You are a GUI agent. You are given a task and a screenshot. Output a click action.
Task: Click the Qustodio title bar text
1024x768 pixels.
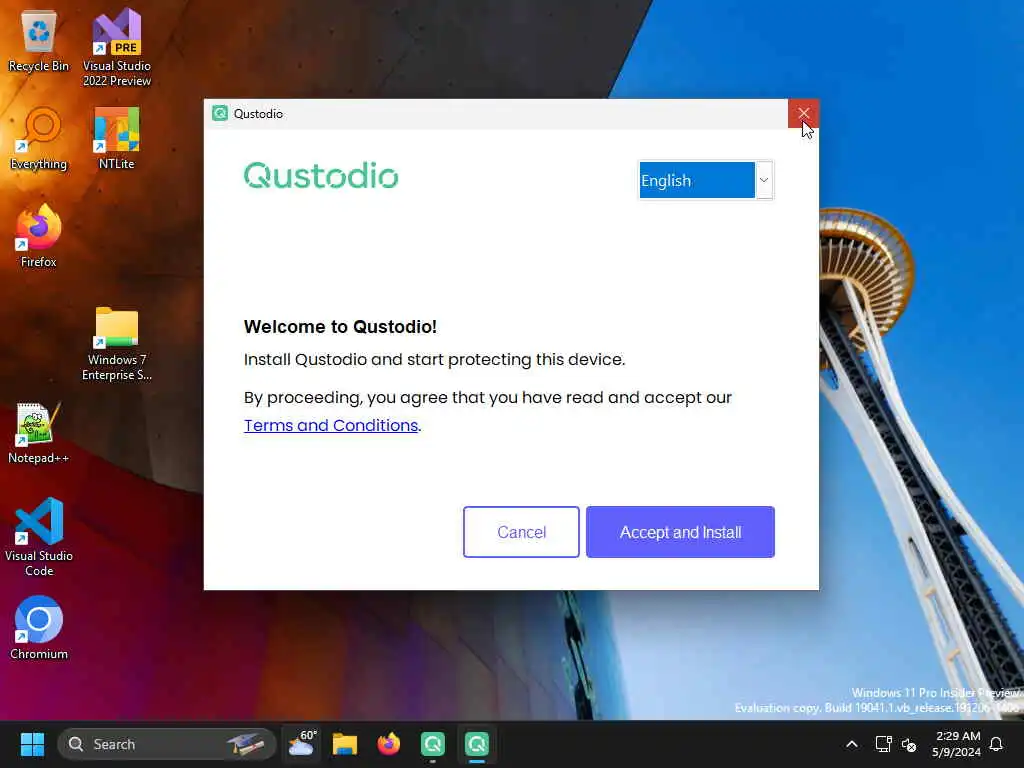tap(258, 114)
